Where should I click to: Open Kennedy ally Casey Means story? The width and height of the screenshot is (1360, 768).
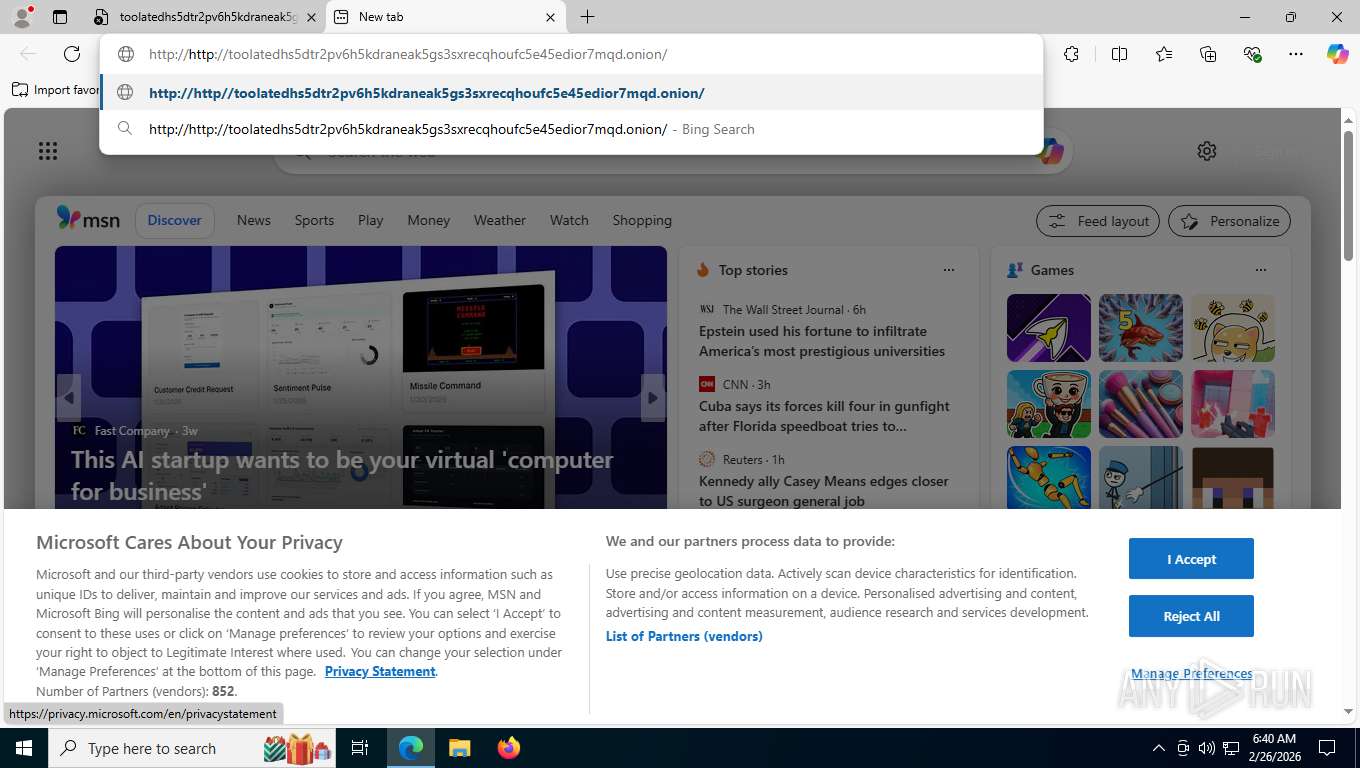(824, 491)
